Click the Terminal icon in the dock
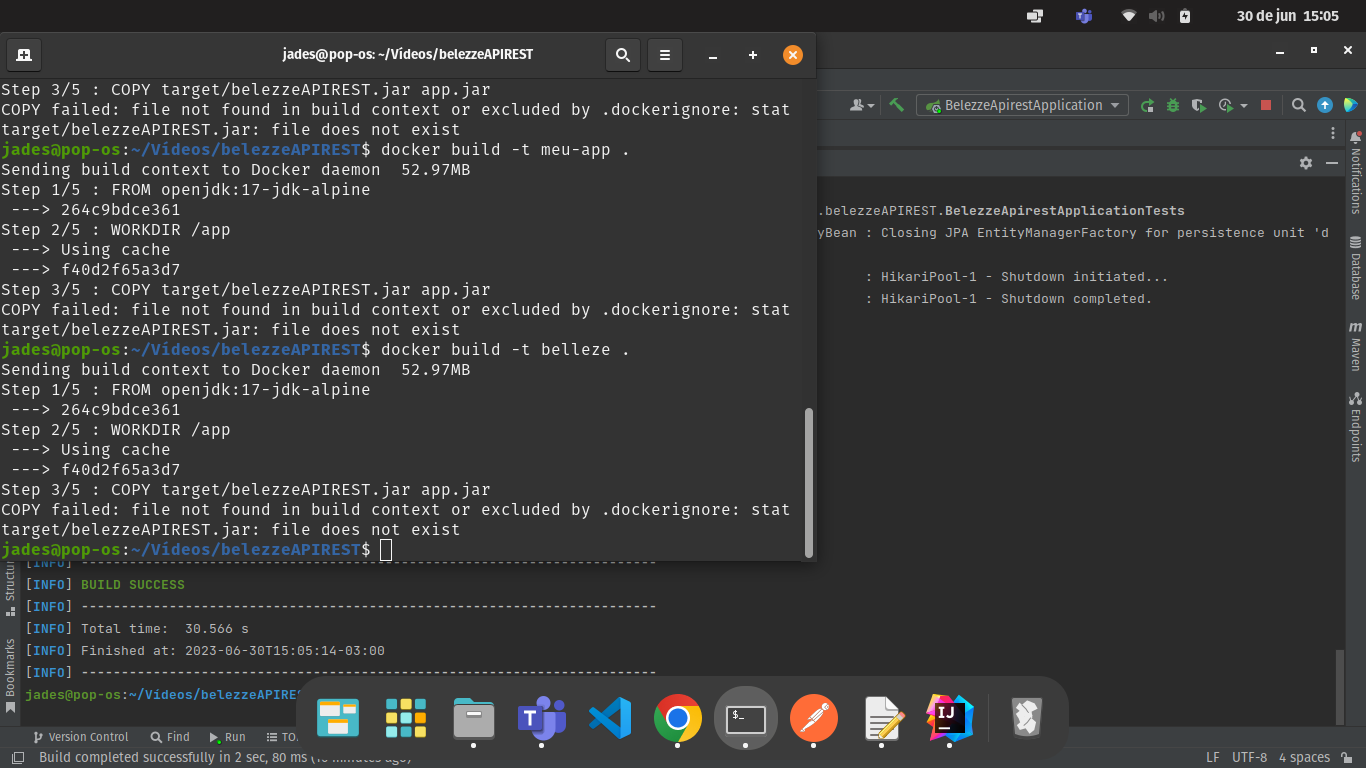 (746, 718)
